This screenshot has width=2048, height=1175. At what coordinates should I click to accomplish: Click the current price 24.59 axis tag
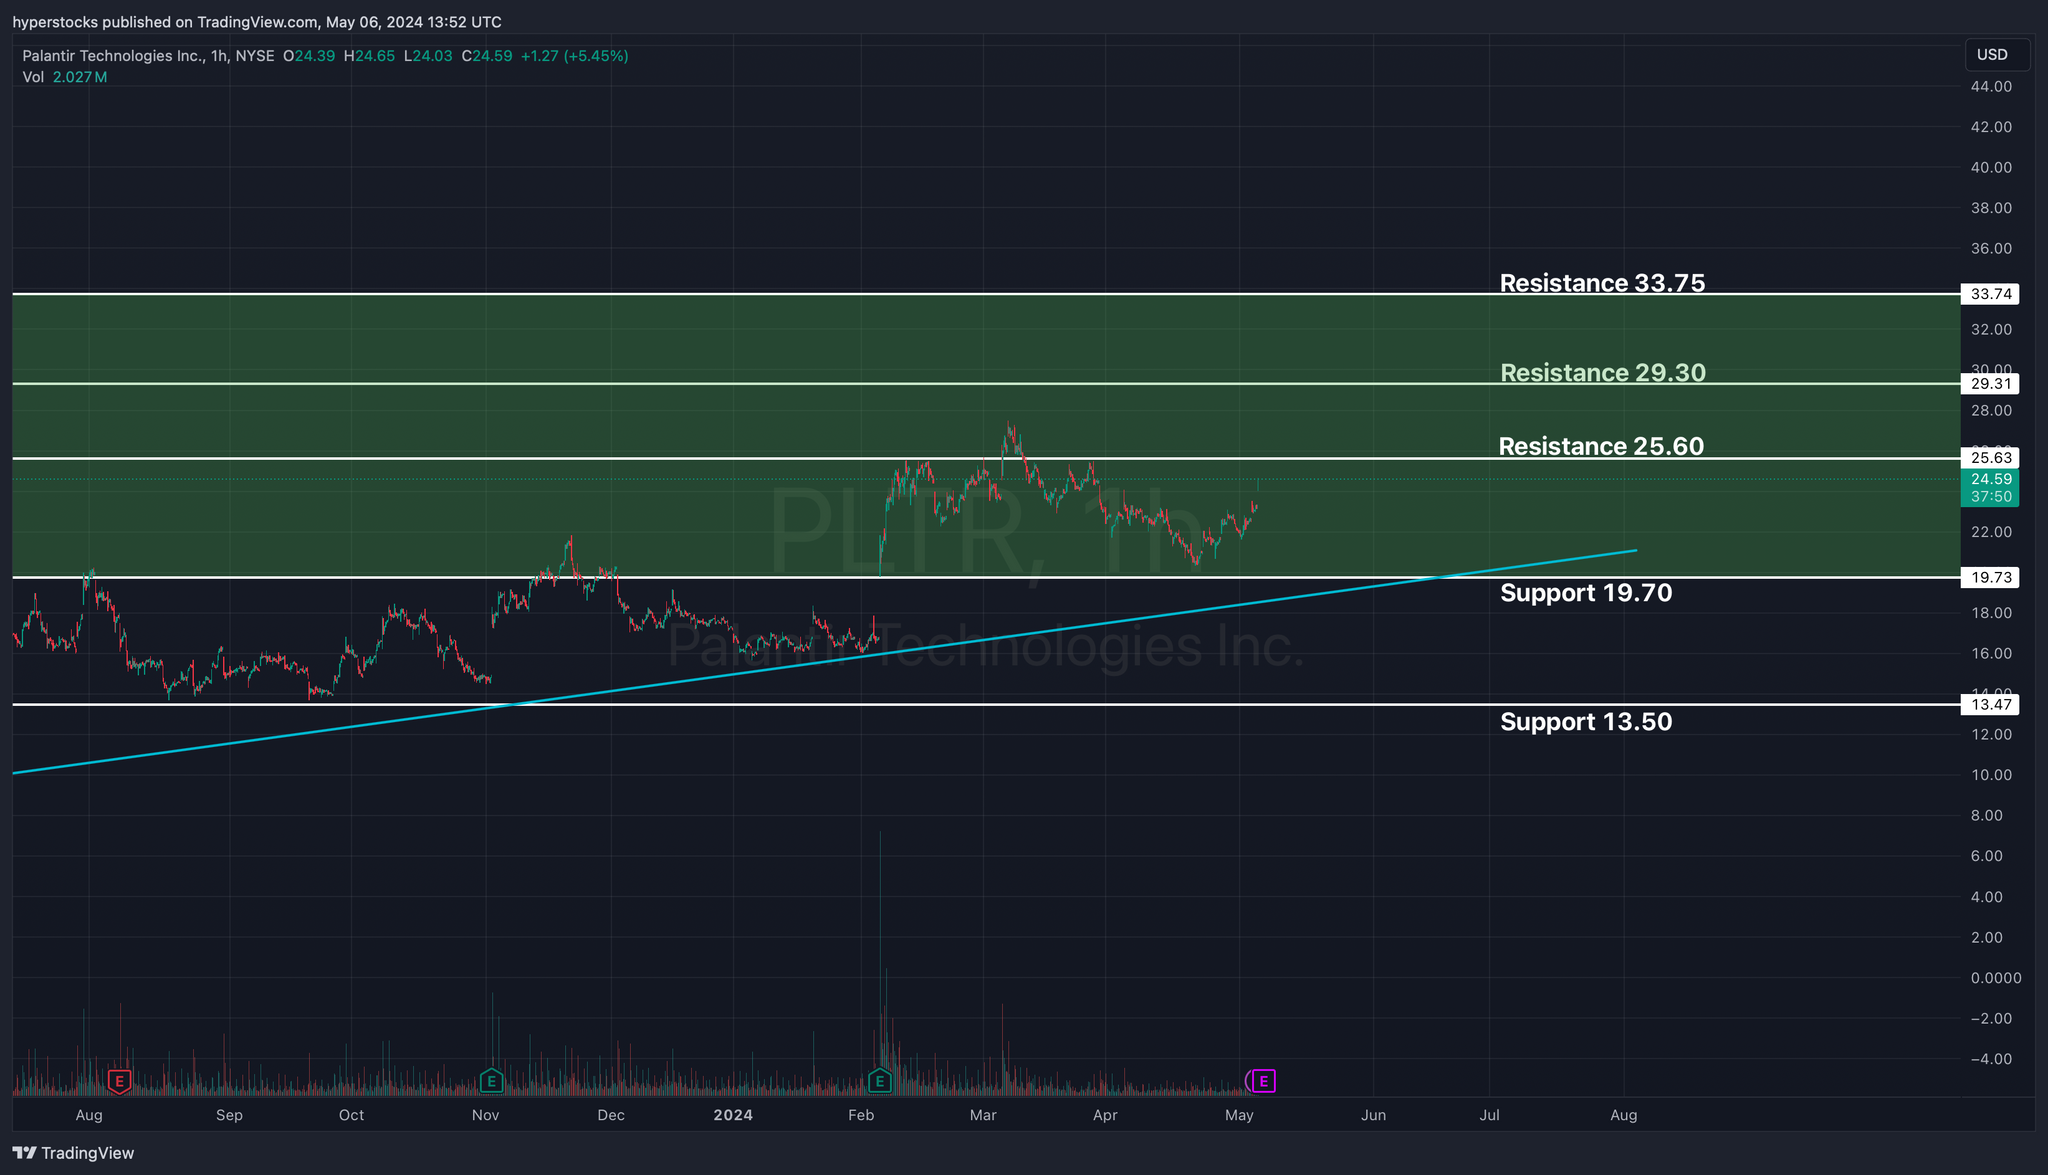tap(1990, 480)
